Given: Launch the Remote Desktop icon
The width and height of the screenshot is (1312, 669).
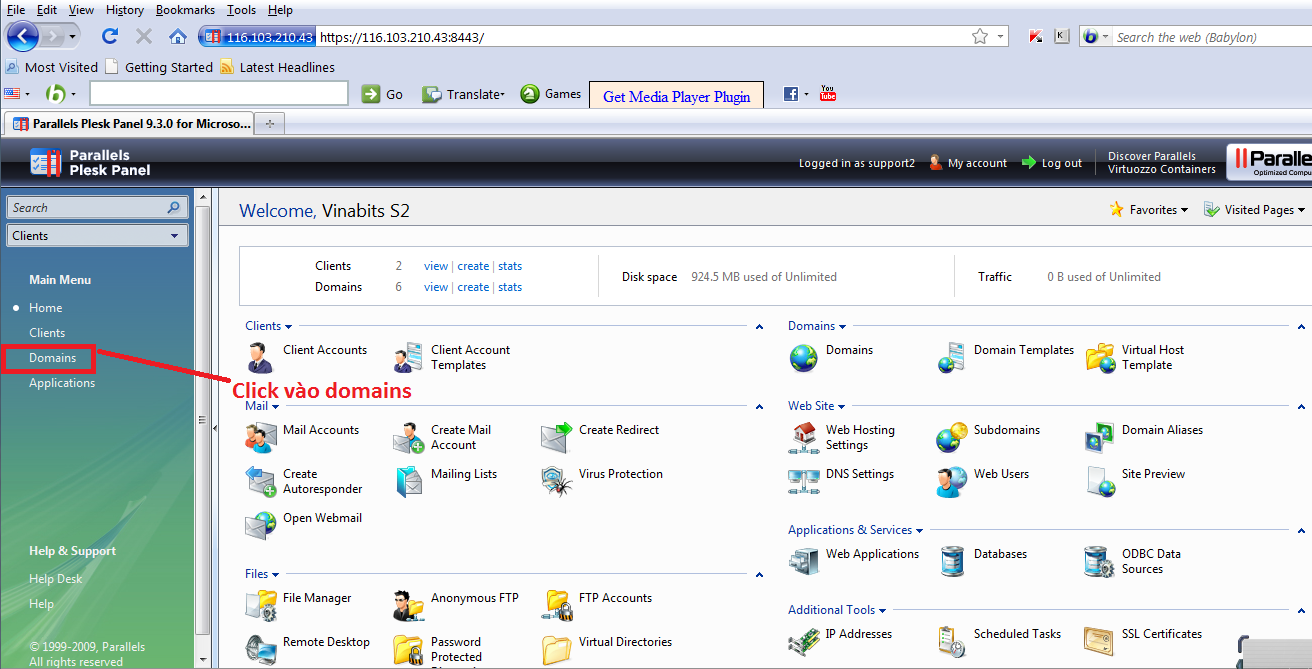Looking at the screenshot, I should (x=260, y=650).
